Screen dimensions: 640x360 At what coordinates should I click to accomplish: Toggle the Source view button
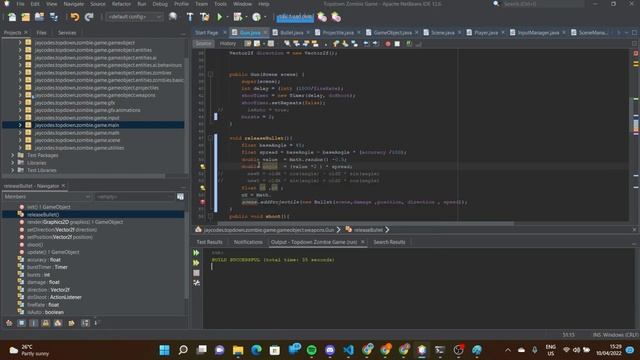point(203,44)
